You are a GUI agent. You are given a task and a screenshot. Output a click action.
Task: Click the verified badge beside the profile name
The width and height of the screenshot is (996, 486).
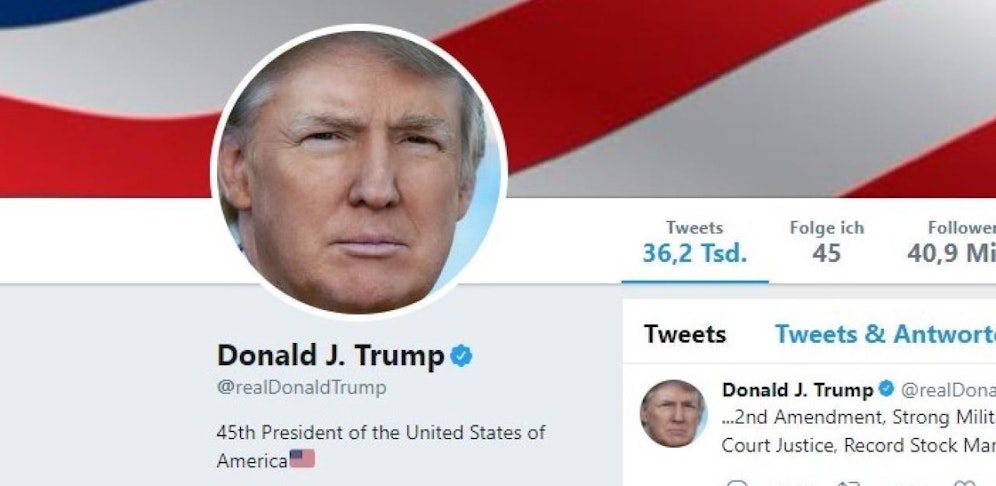tap(461, 356)
